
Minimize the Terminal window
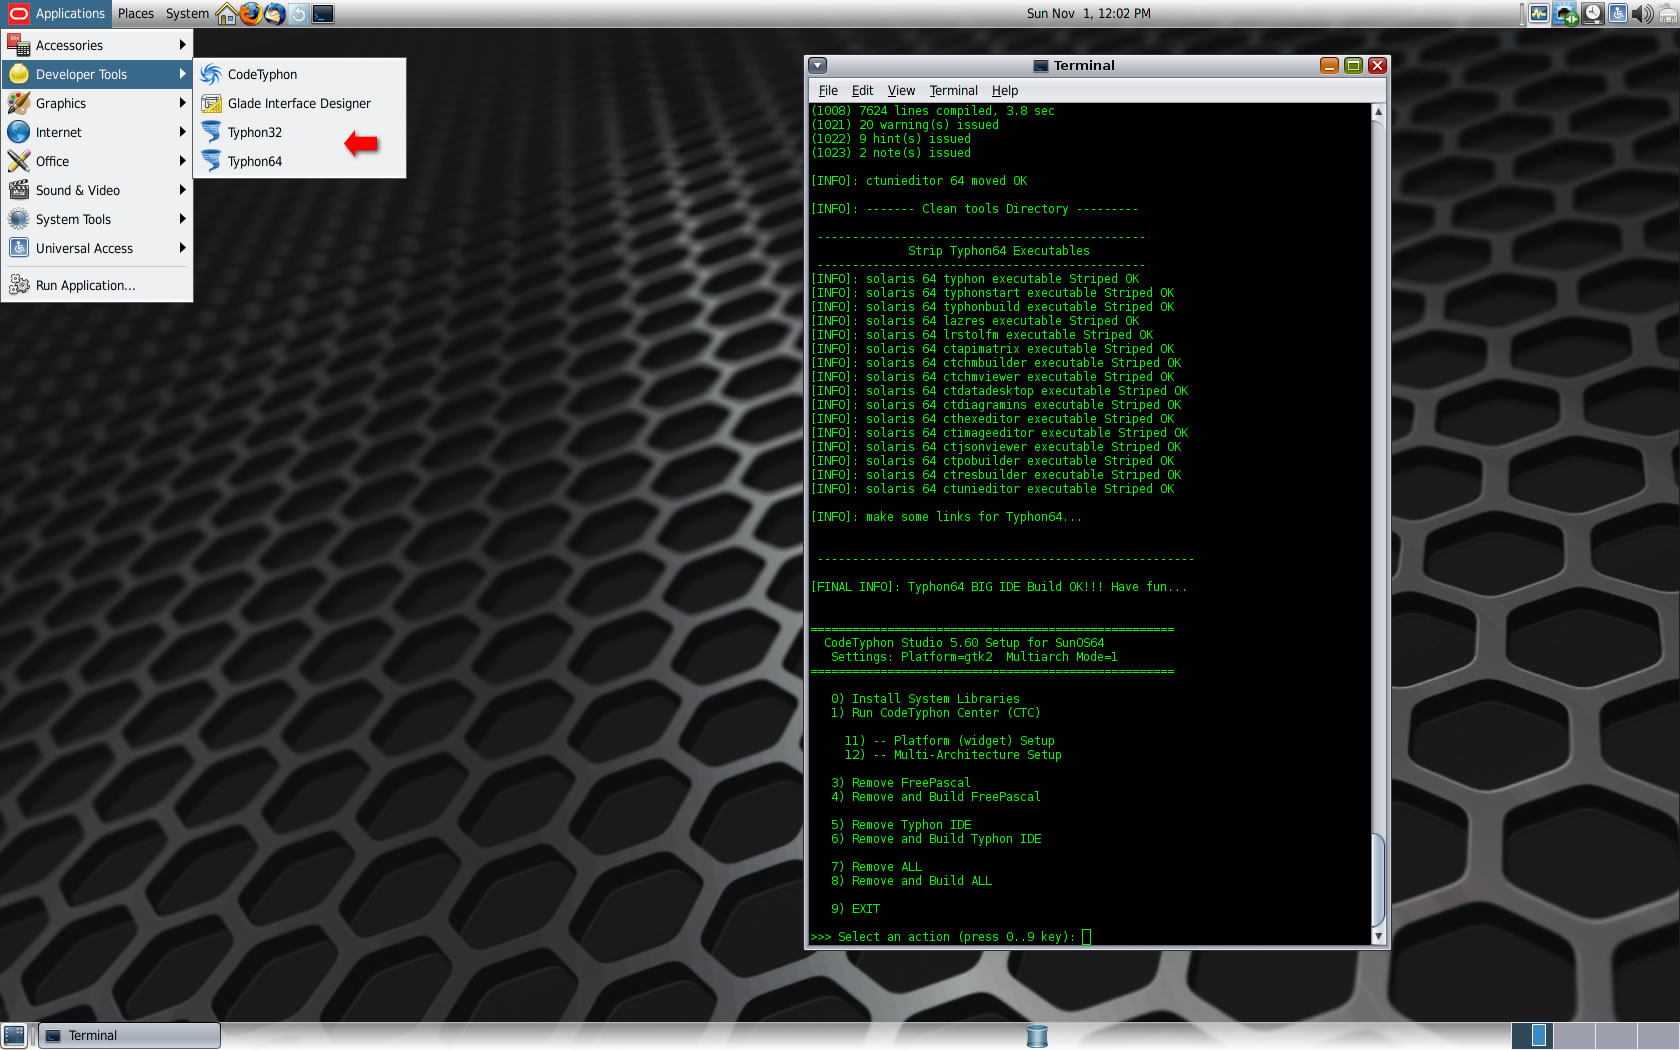pos(1329,65)
